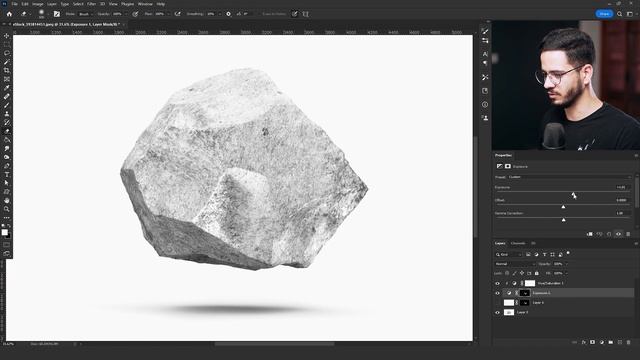This screenshot has width=640, height=360.
Task: Add layer mask icon in Layers panel
Action: coord(593,342)
